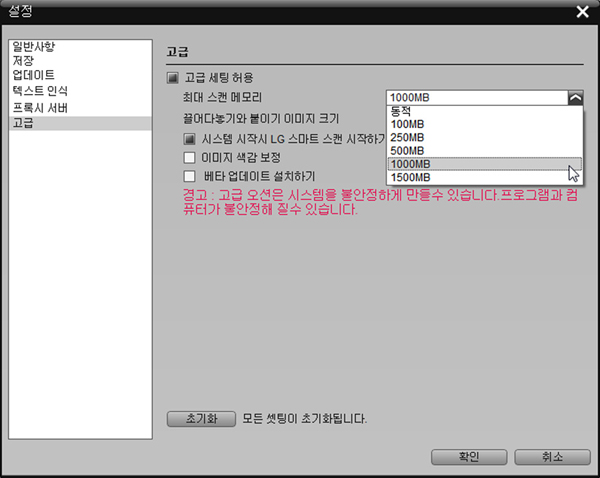The image size is (600, 478).
Task: Open 텍스트 인식 settings category
Action: click(40, 91)
